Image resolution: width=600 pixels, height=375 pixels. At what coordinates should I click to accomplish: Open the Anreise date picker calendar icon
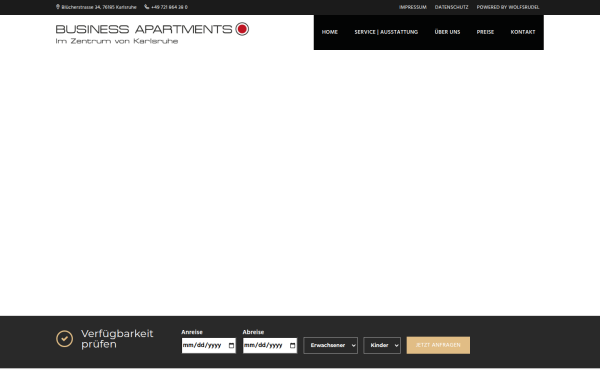231,346
